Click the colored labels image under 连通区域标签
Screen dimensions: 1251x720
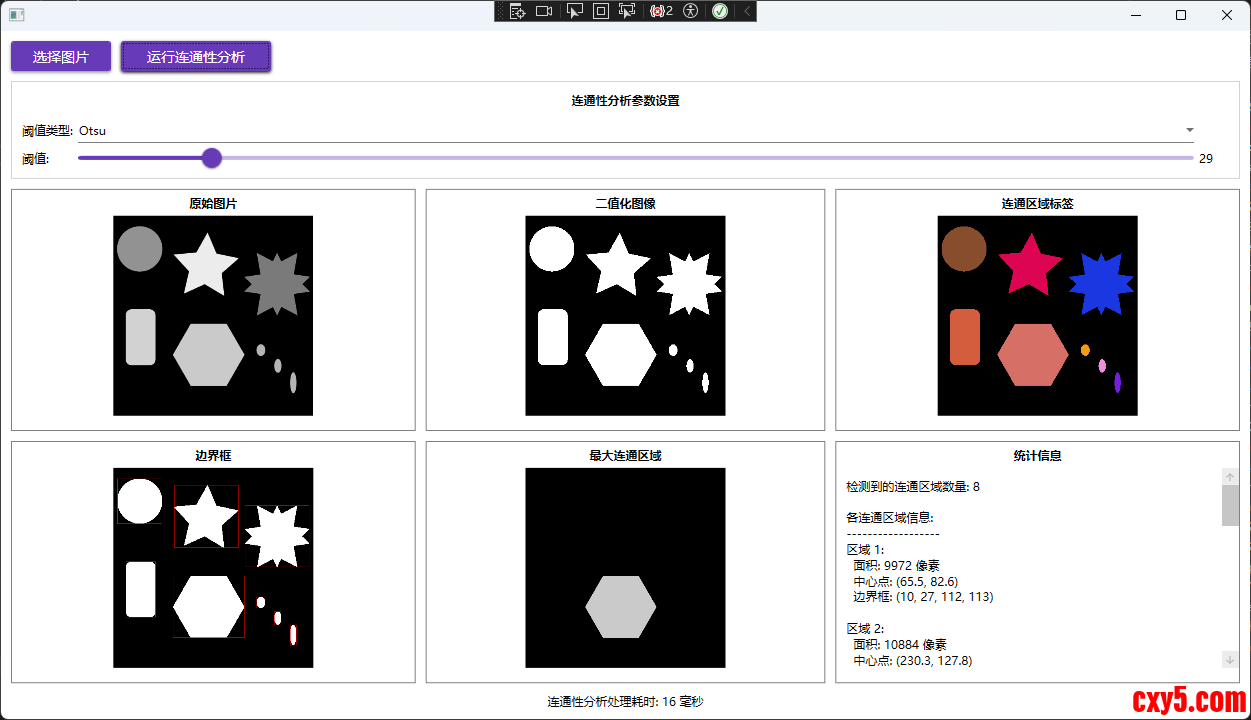1037,315
